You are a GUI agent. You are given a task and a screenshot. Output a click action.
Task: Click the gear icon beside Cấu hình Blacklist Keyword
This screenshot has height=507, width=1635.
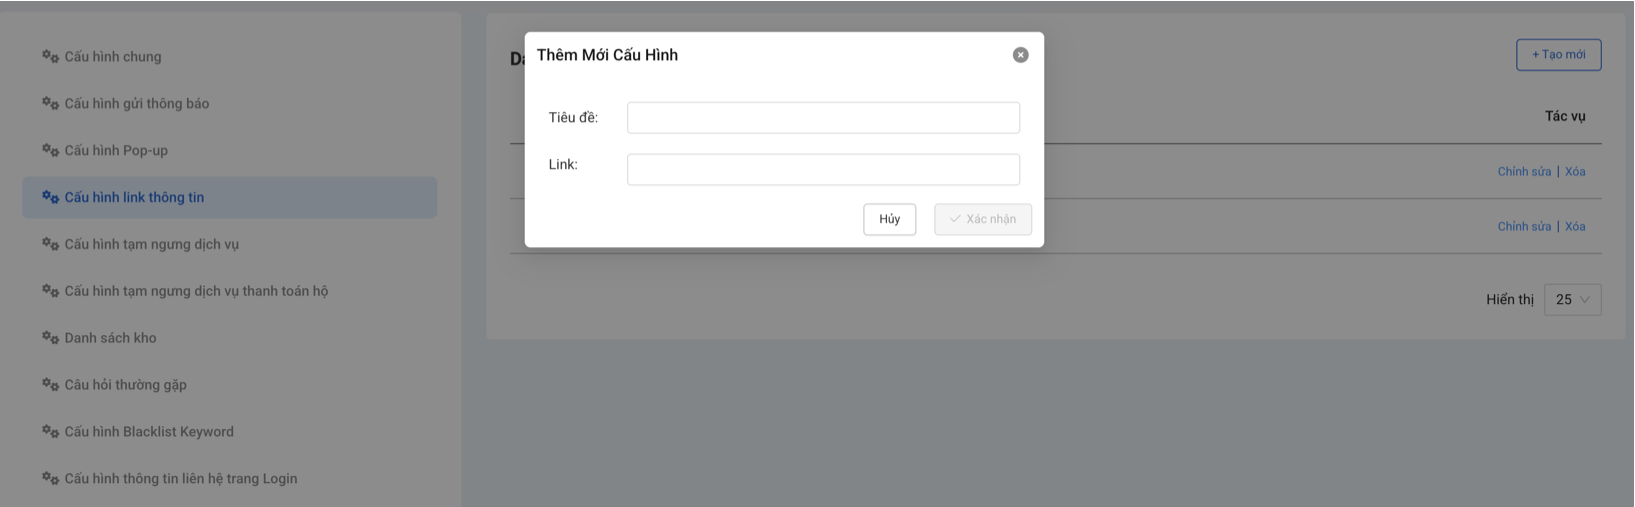[50, 432]
